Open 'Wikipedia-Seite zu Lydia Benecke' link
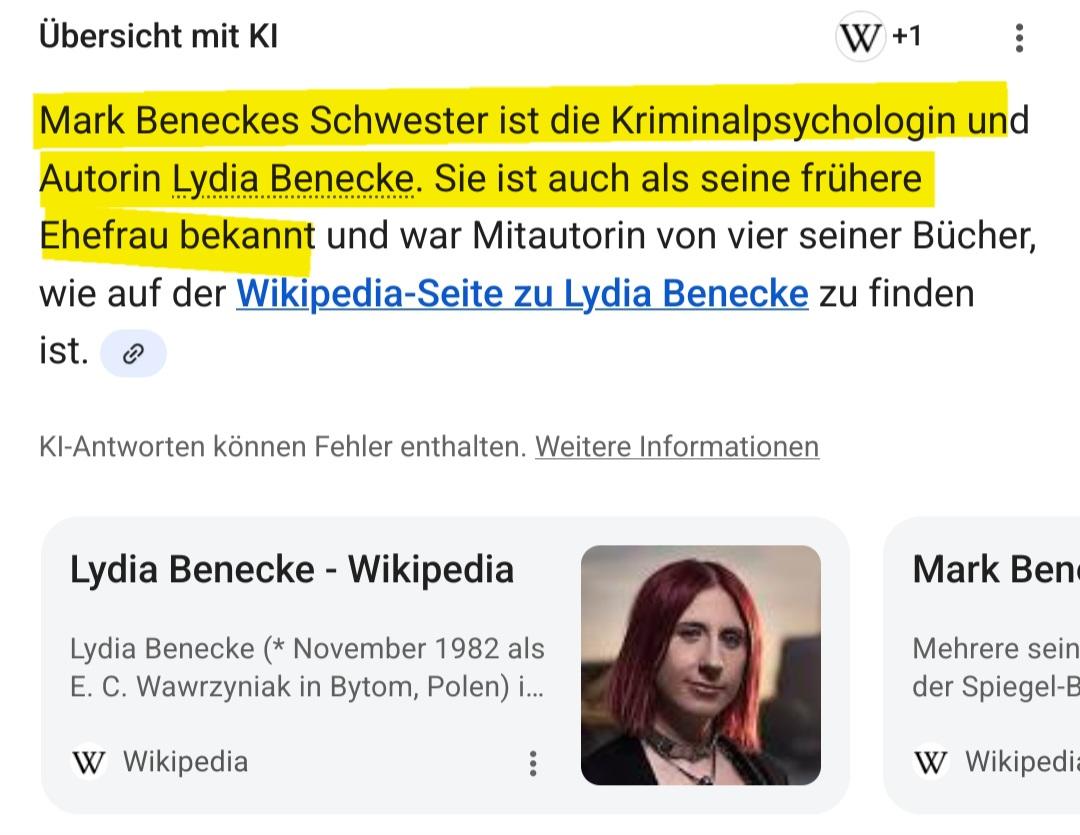Screen dimensions: 1080x835 point(522,293)
